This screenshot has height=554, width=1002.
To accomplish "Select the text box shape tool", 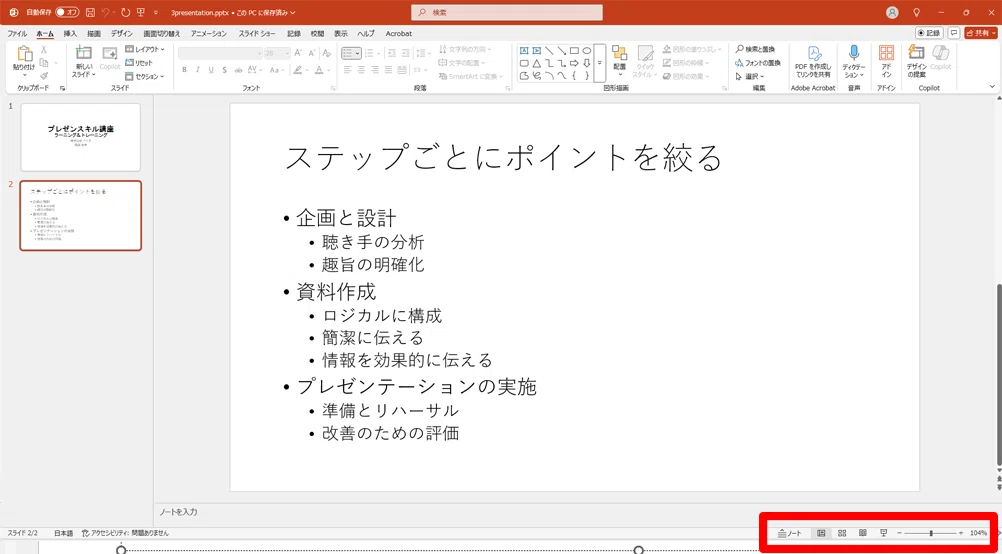I will [524, 50].
